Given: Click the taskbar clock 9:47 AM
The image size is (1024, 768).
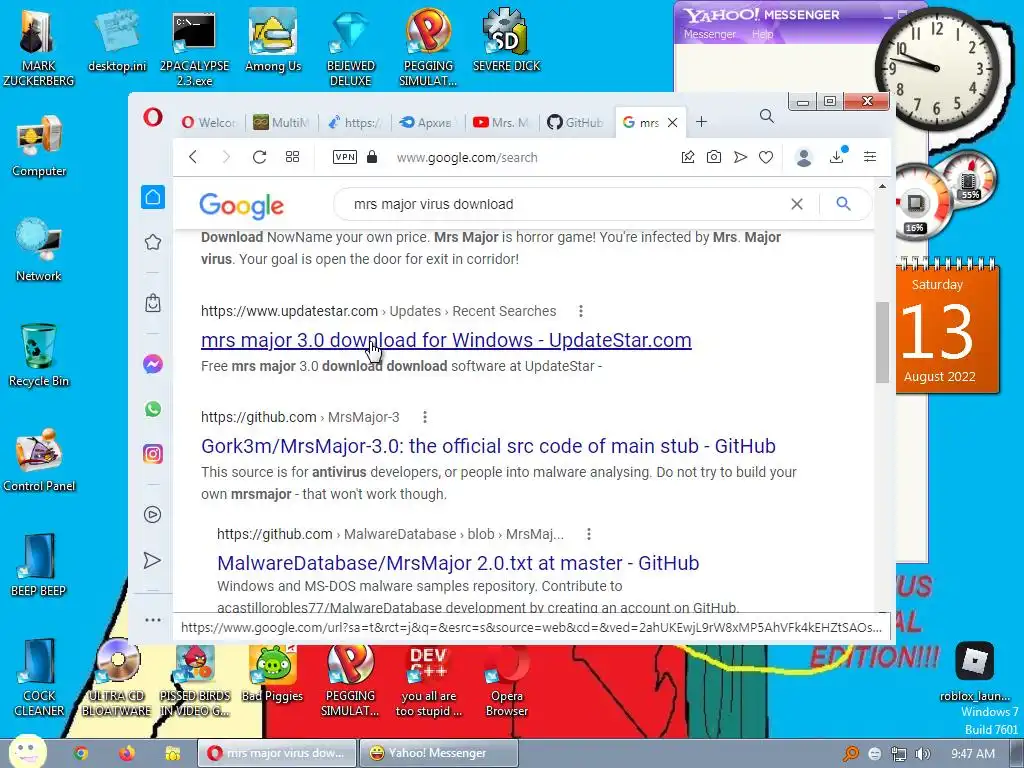Looking at the screenshot, I should coord(972,754).
